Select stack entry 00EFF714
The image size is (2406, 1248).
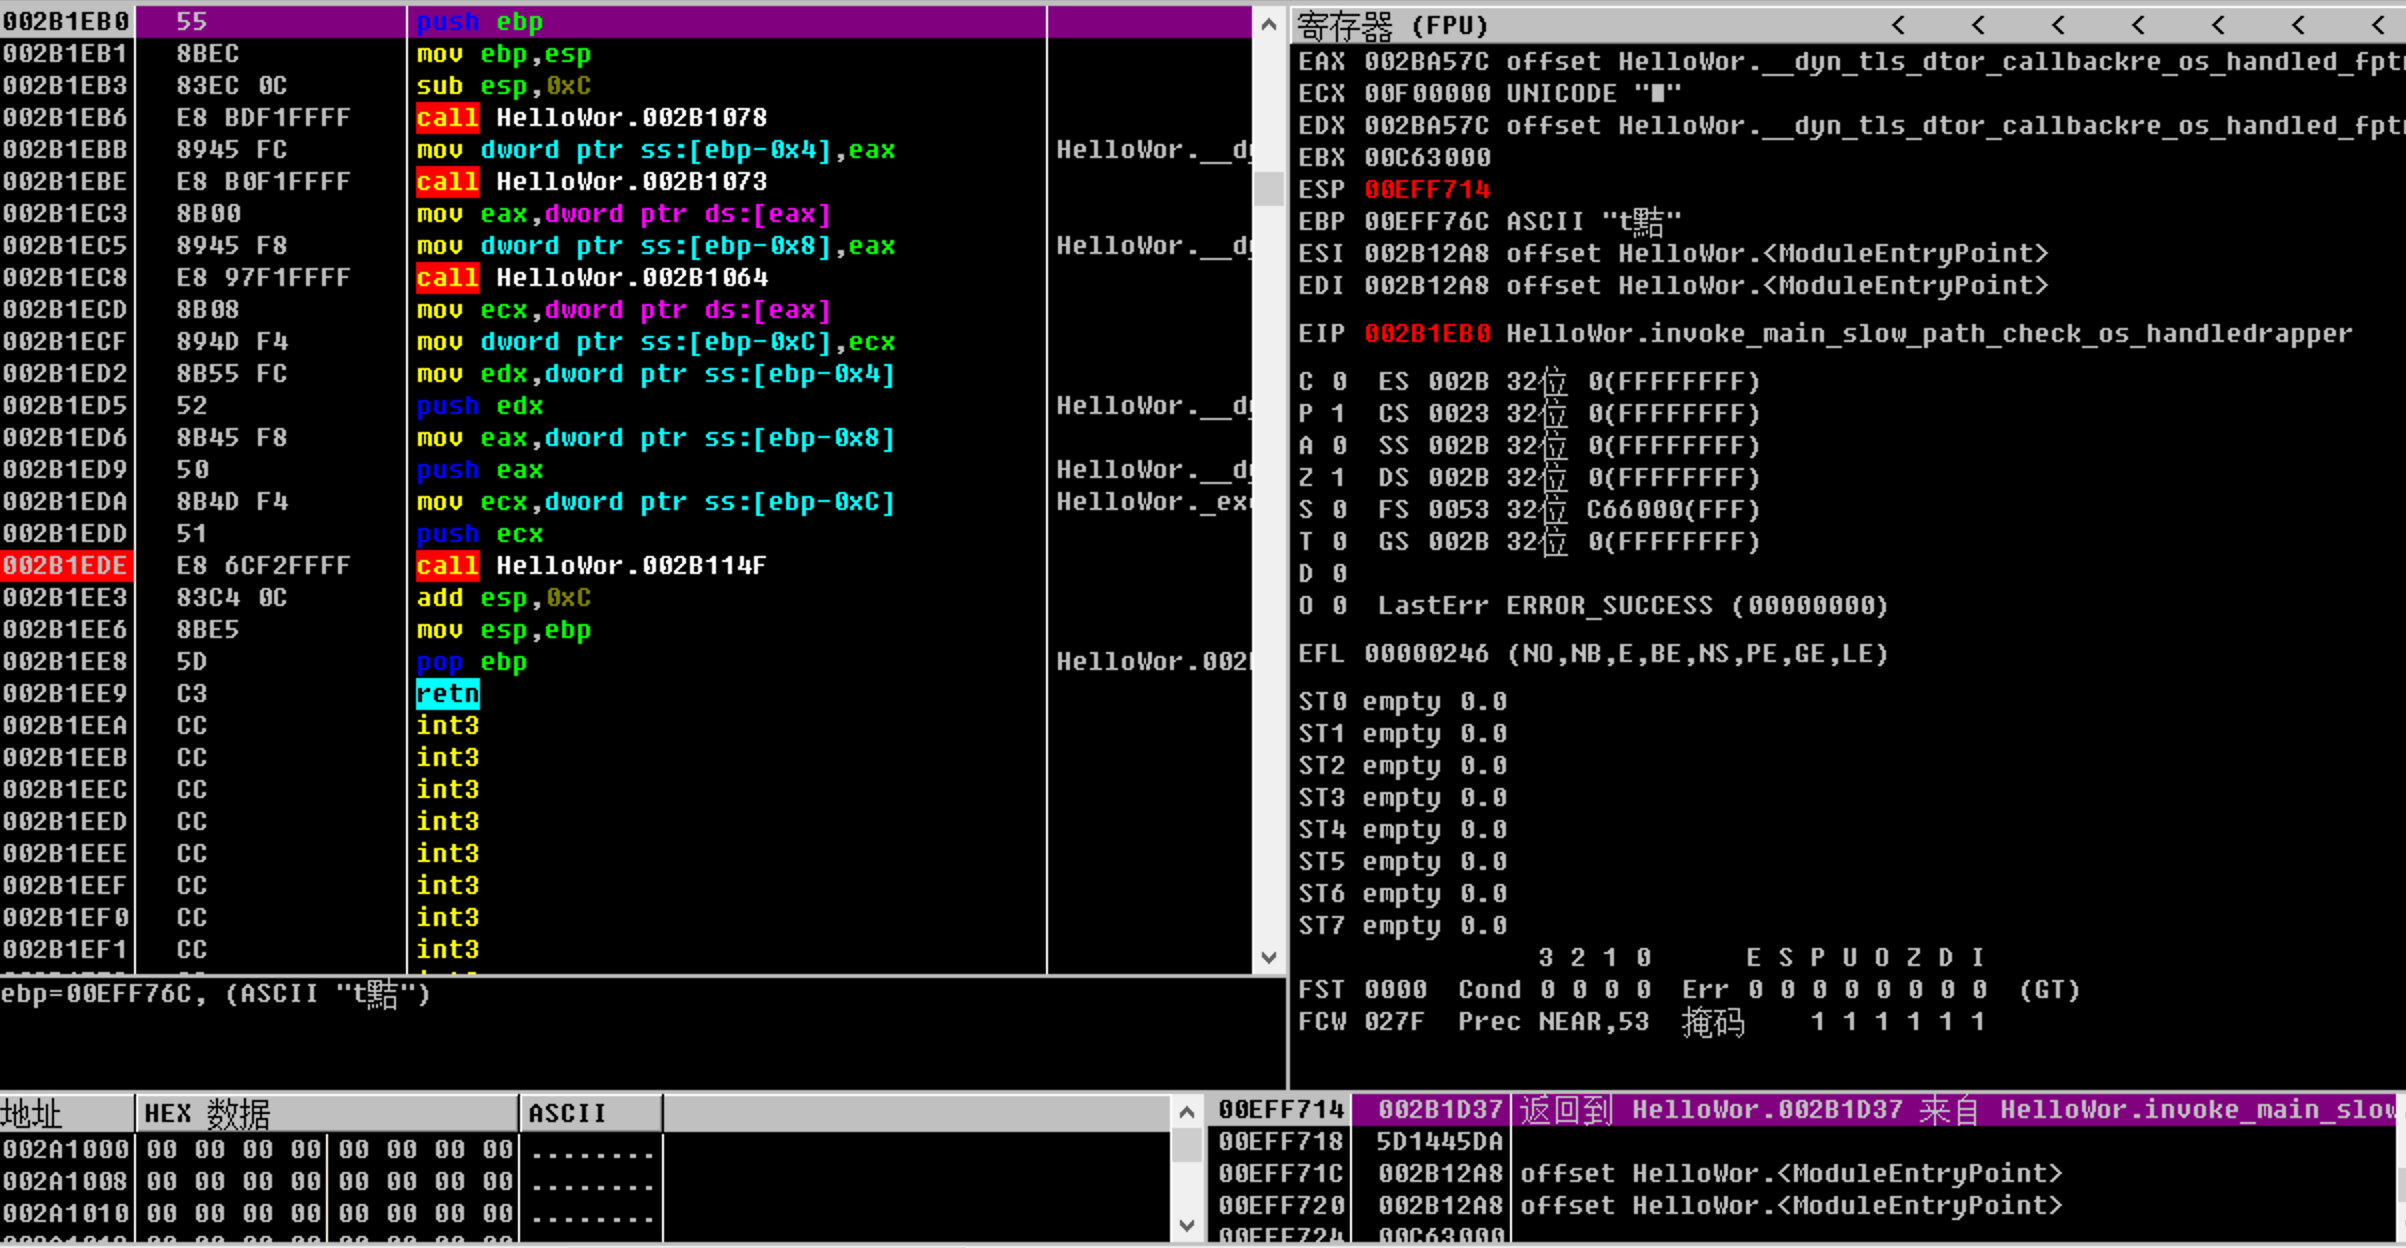1281,1109
